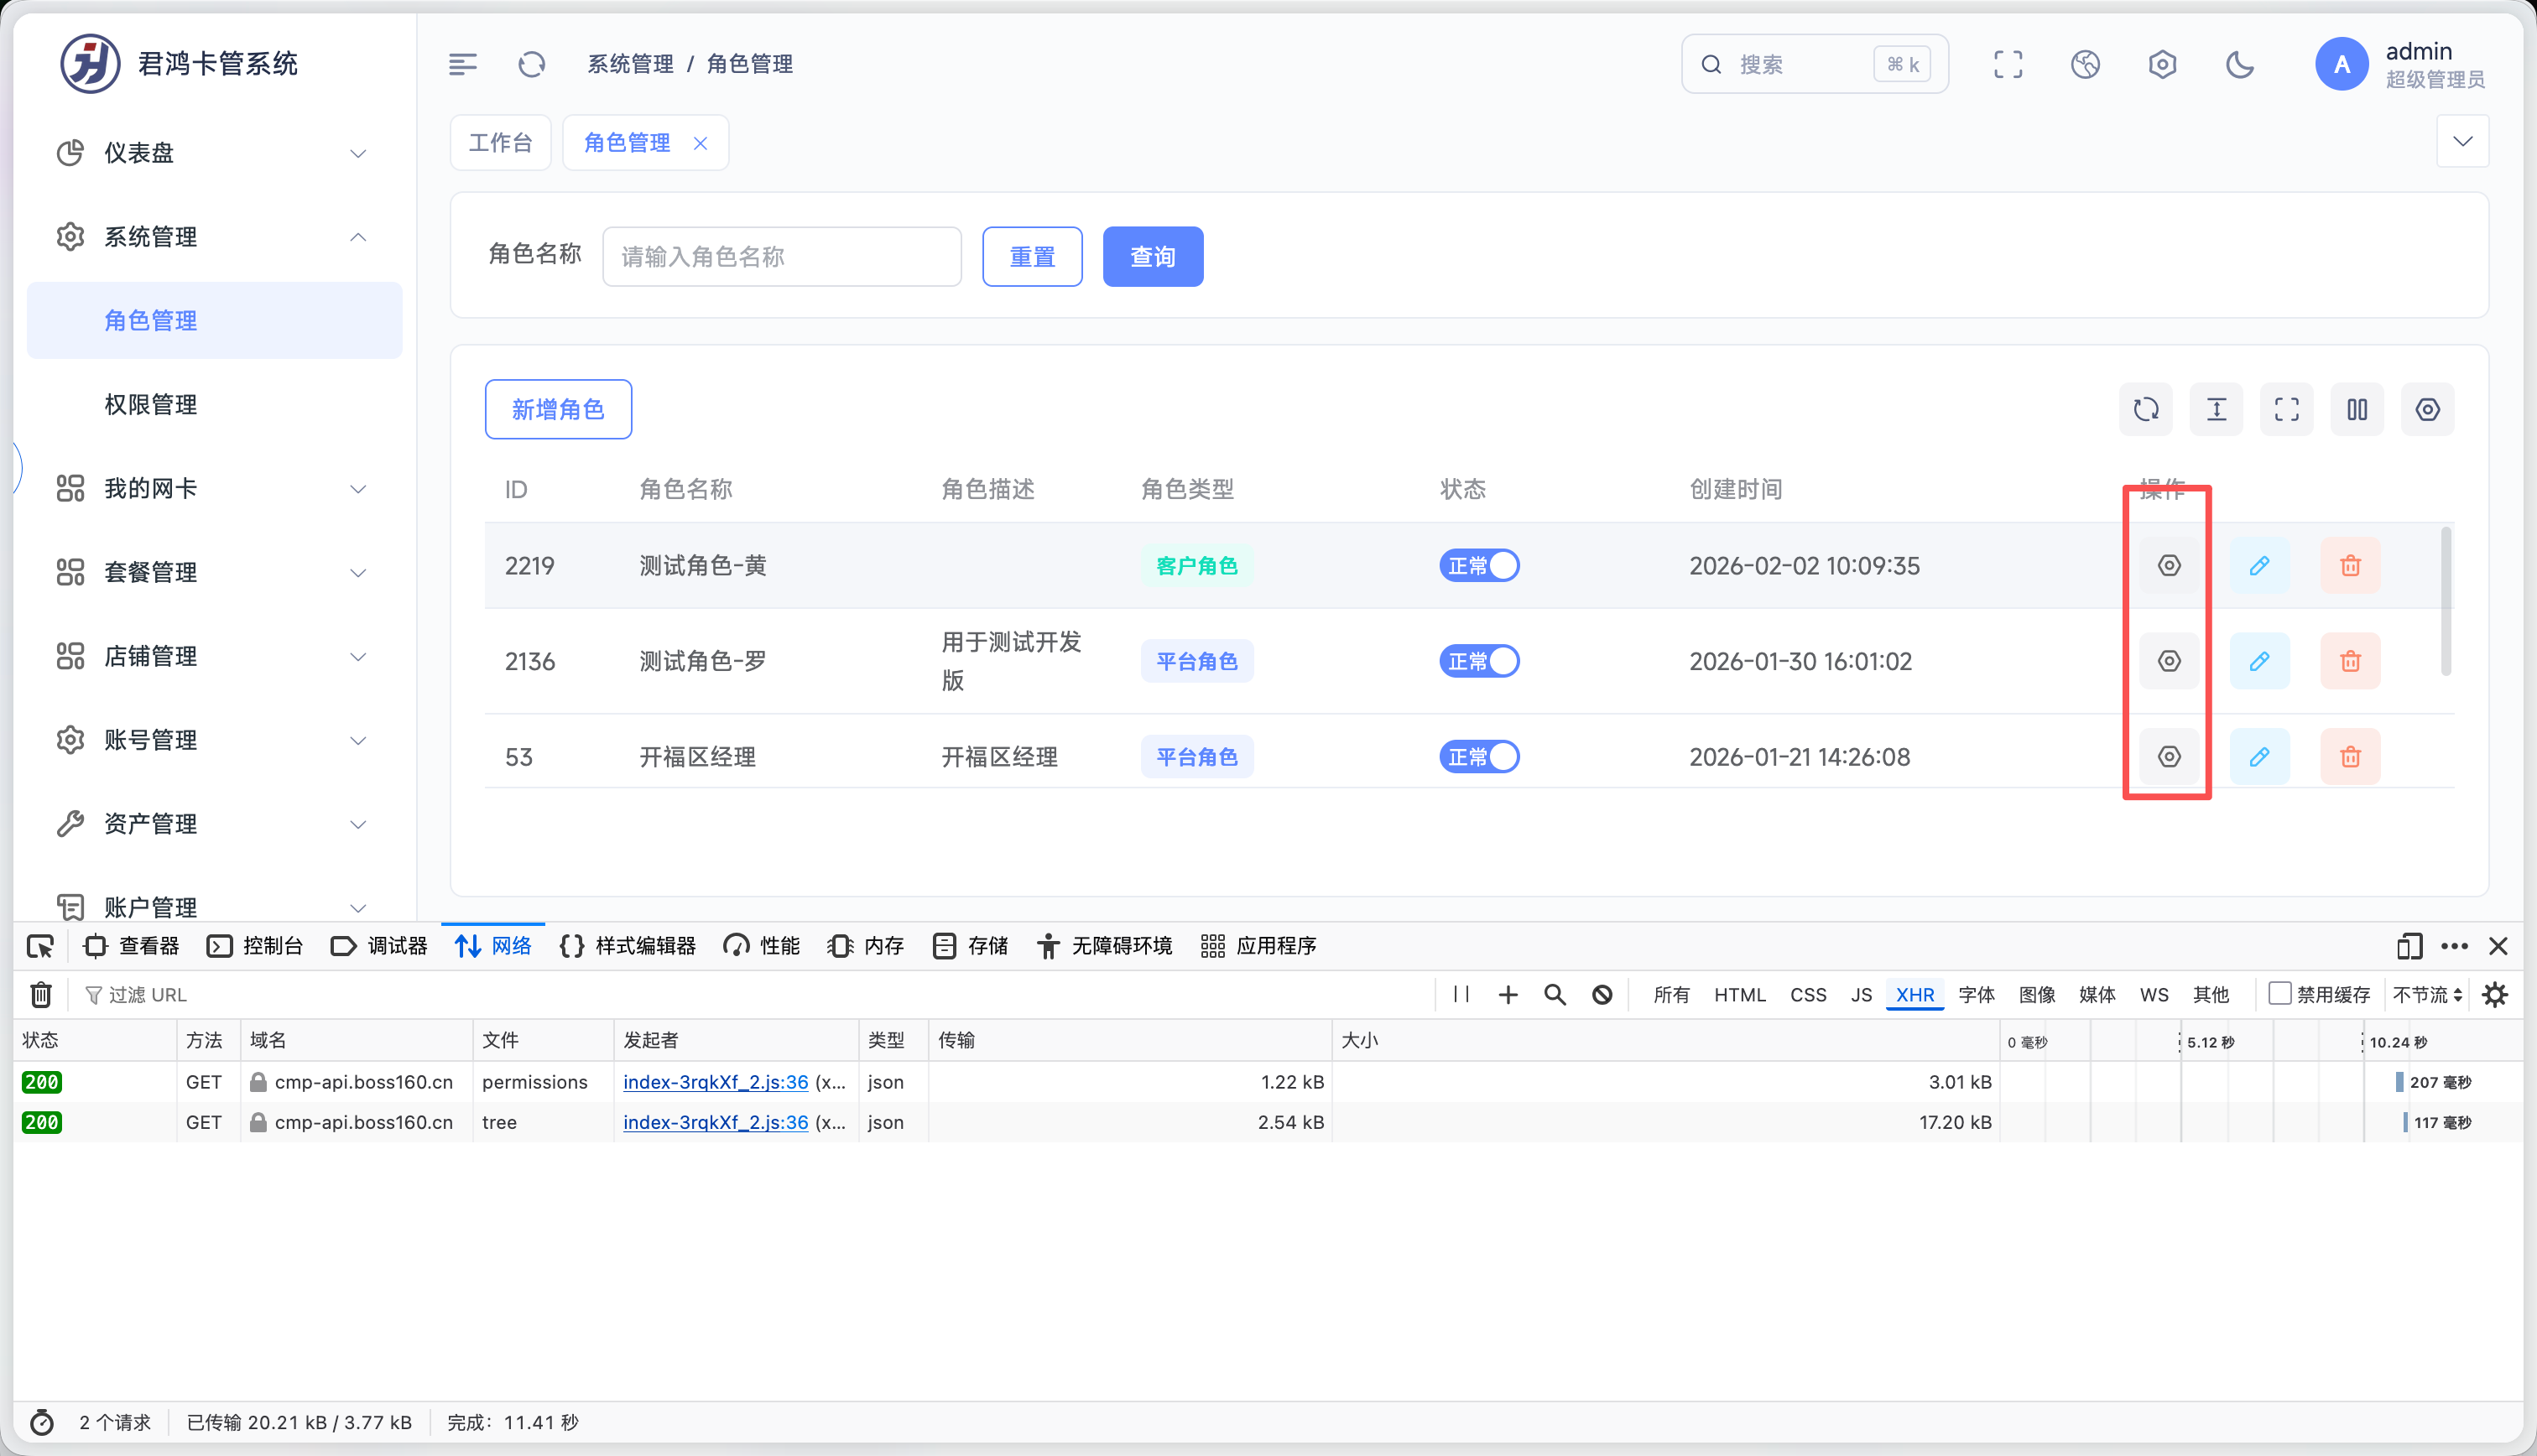Click the sidebar collapse menu icon
The height and width of the screenshot is (1456, 2537).
(462, 65)
